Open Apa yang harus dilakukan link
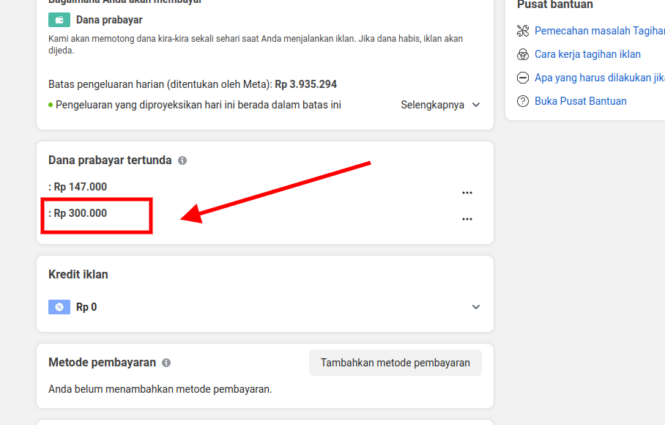Screen dimensions: 665x425 [x=599, y=78]
